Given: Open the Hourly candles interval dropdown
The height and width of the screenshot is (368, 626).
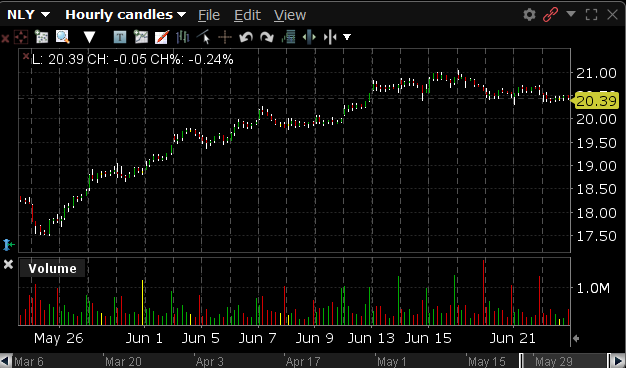Looking at the screenshot, I should (125, 15).
